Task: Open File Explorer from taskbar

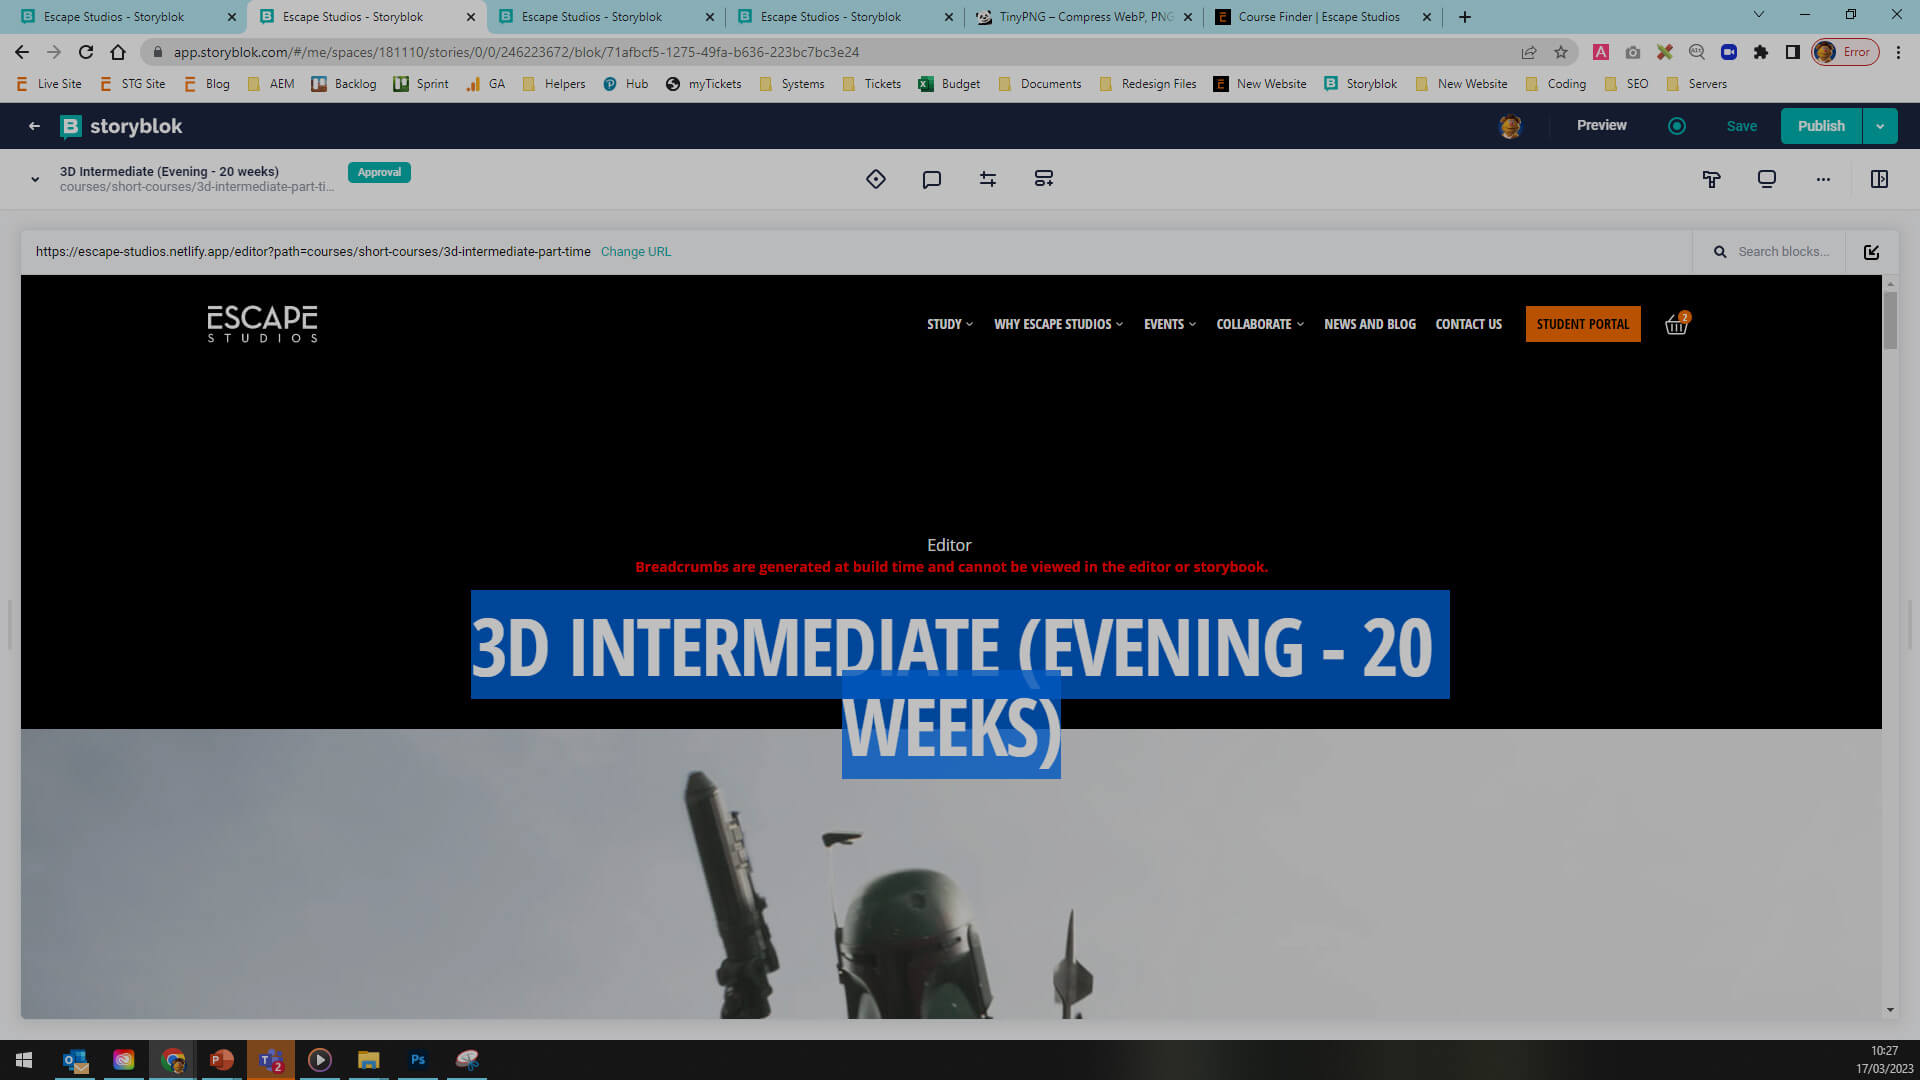Action: coord(369,1060)
